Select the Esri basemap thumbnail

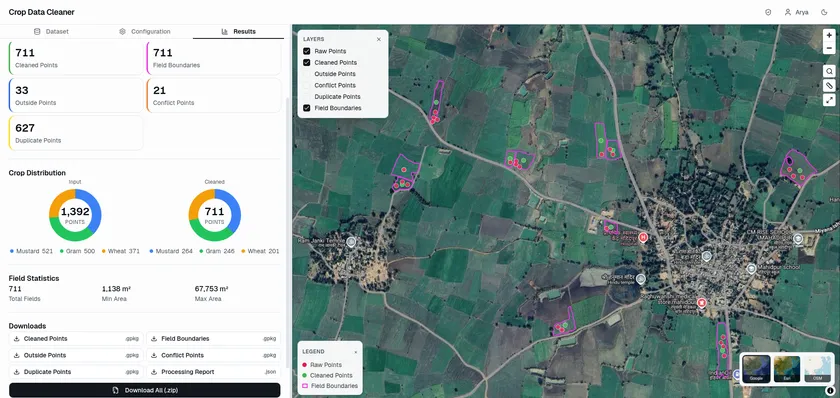(787, 369)
